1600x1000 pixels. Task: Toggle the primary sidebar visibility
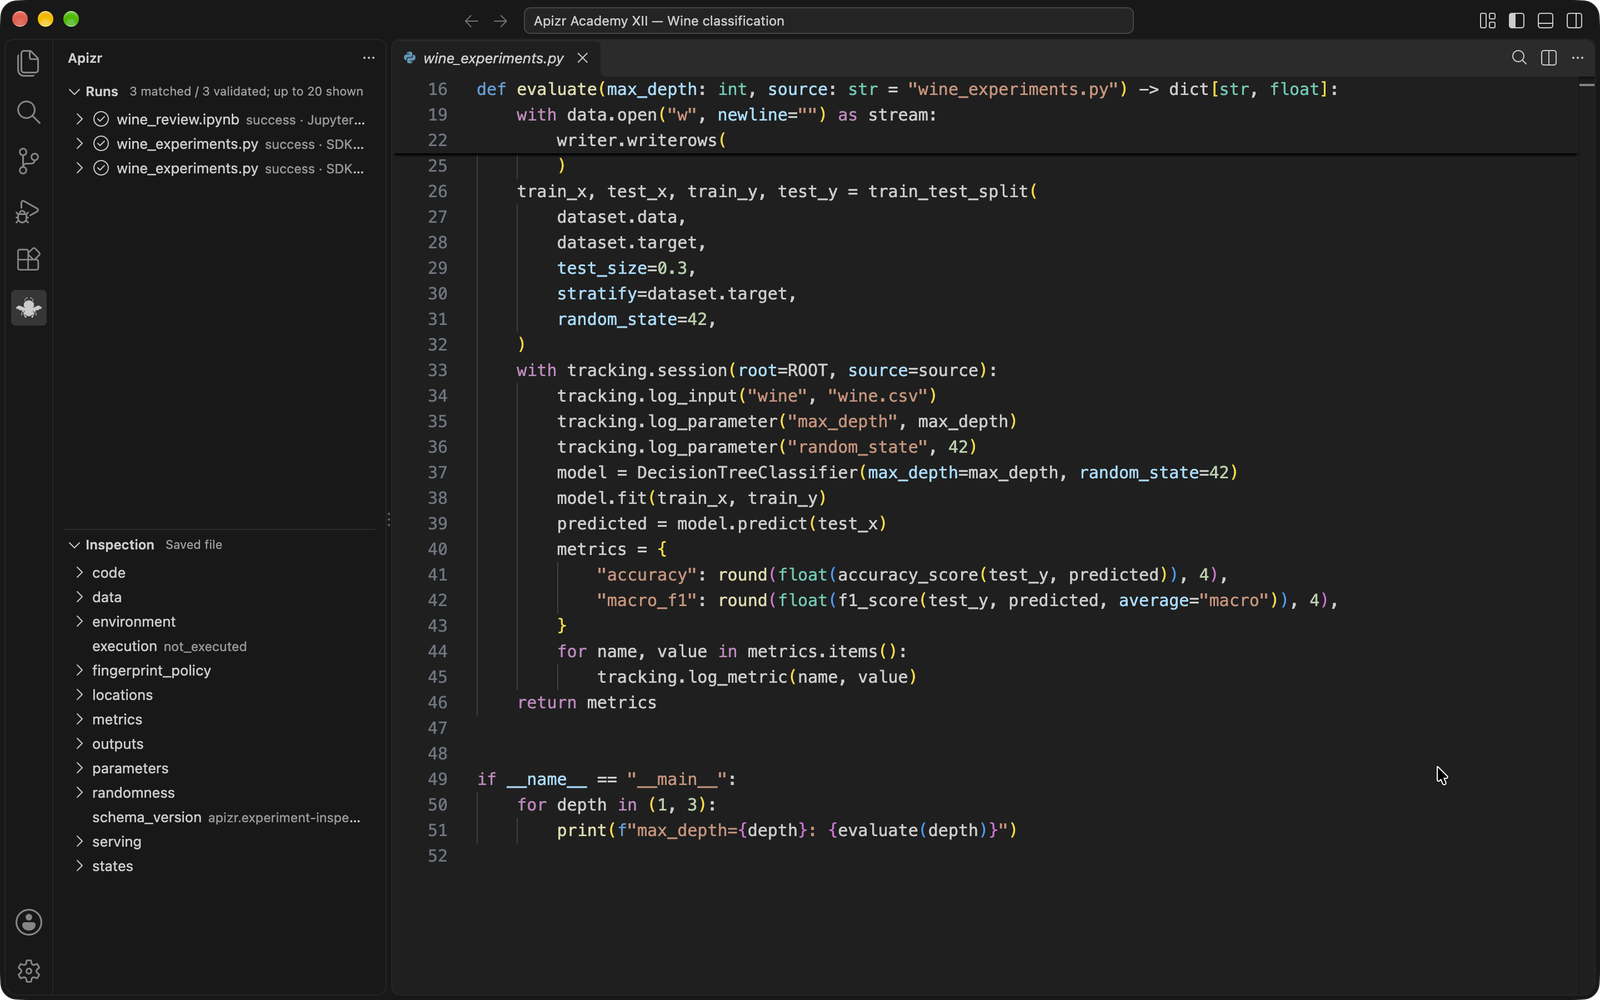click(x=1516, y=21)
